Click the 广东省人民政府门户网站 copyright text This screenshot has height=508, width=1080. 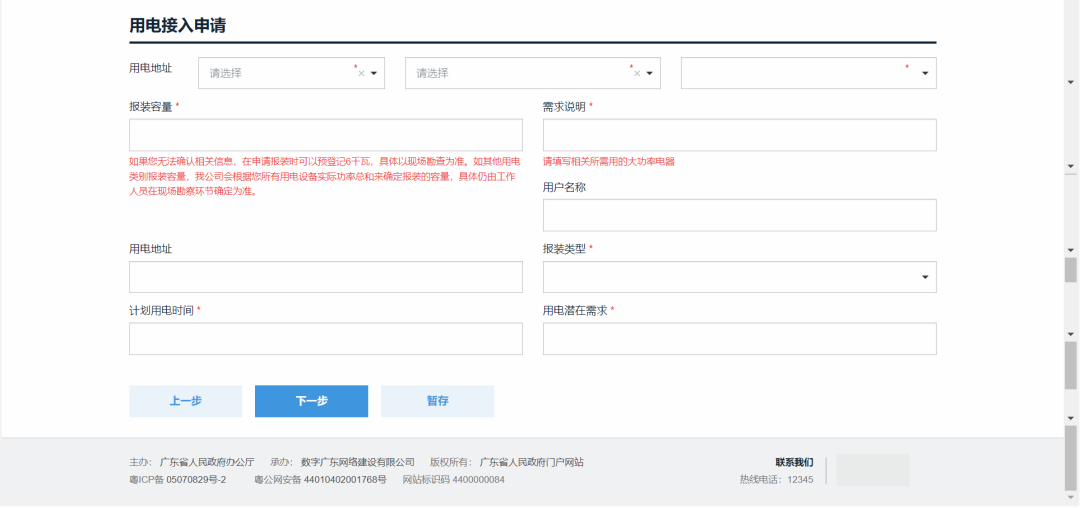tap(532, 462)
